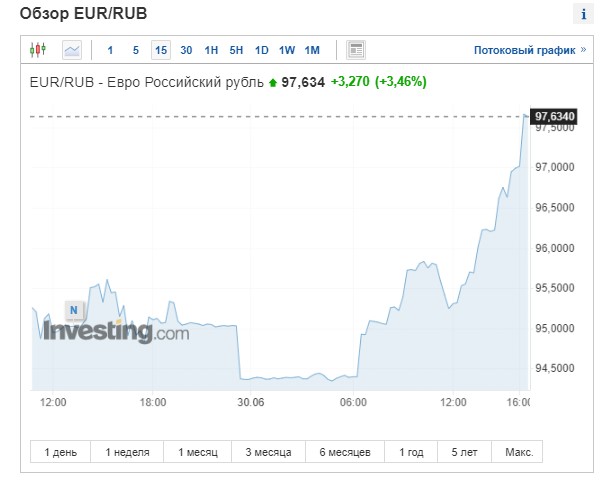601x488 pixels.
Task: Select the 5H interval
Action: click(x=236, y=50)
